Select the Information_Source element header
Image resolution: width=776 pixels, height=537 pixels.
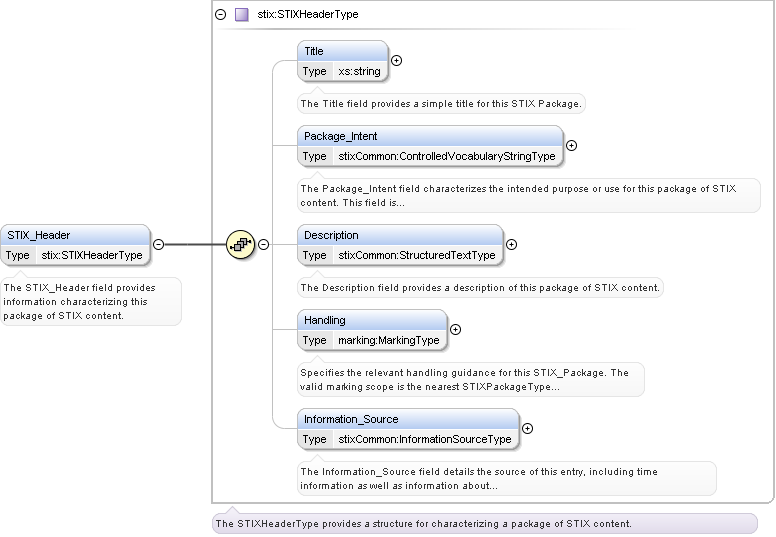(x=408, y=419)
